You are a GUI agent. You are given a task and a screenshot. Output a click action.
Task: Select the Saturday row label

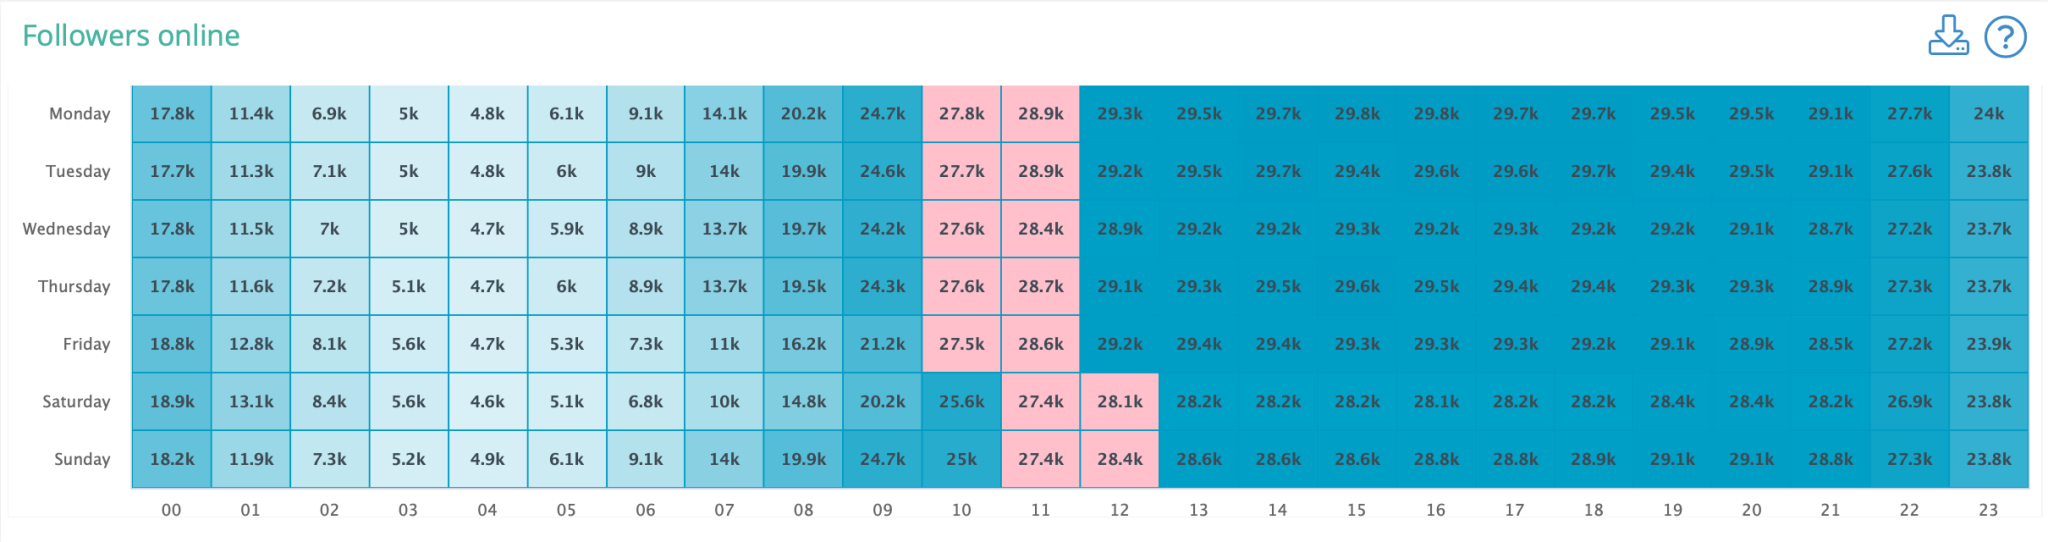tap(76, 402)
